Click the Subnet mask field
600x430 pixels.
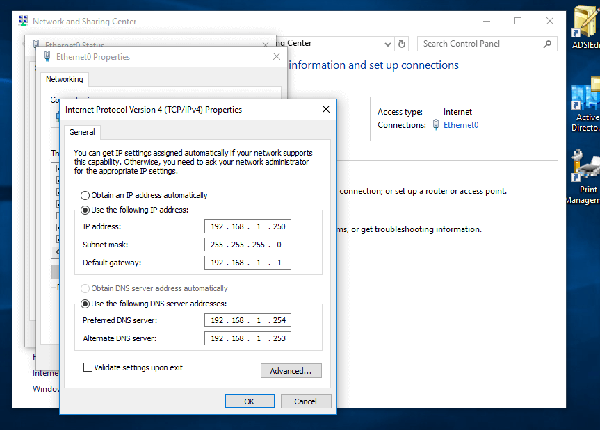click(248, 244)
